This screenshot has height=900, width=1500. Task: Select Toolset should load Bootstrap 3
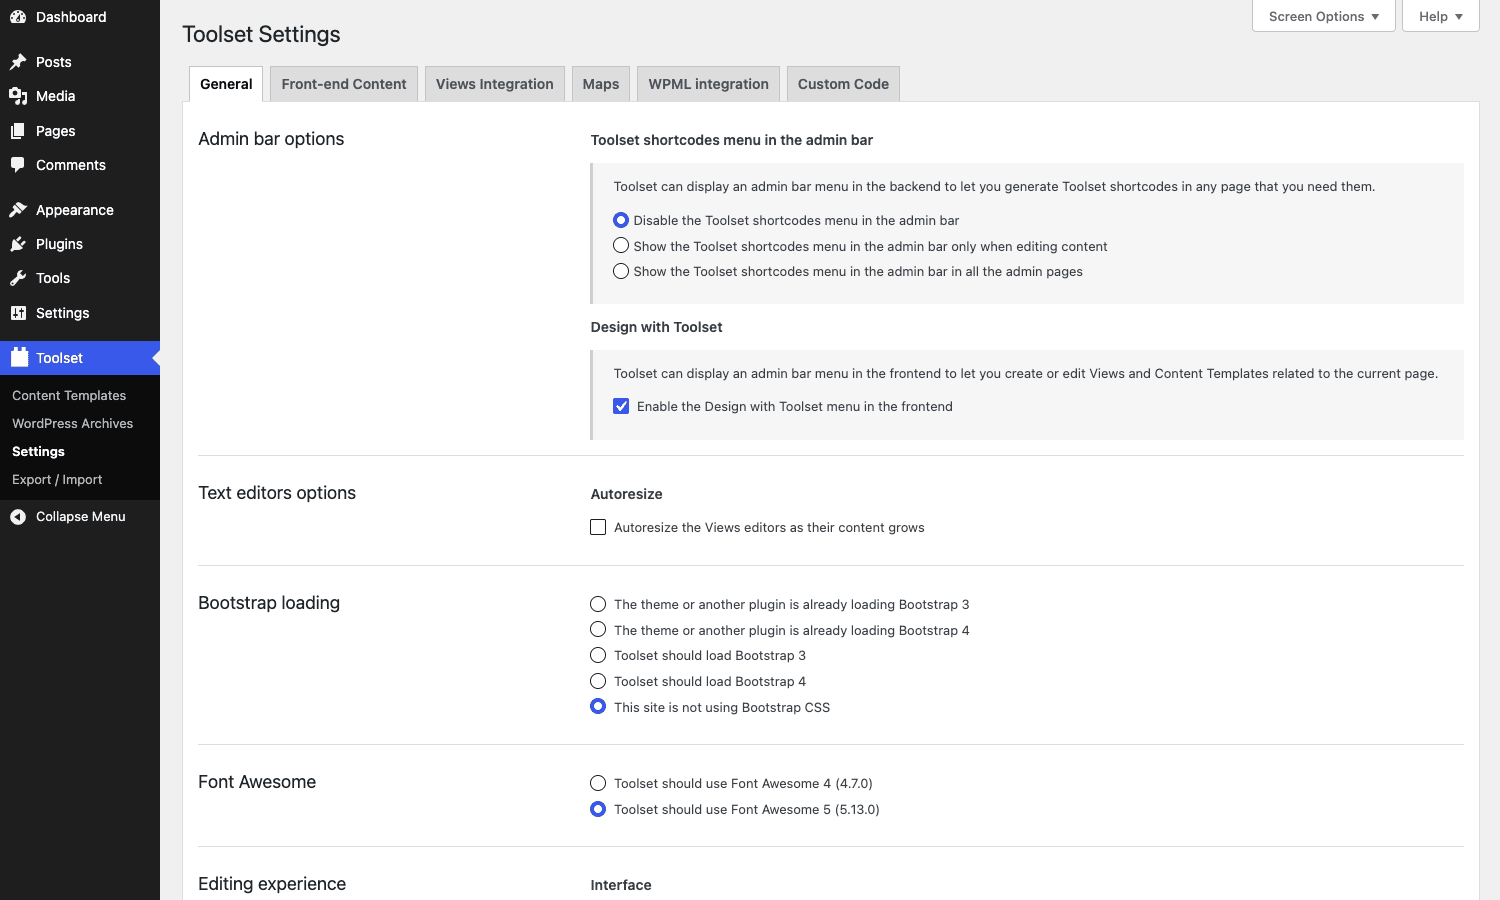click(598, 655)
